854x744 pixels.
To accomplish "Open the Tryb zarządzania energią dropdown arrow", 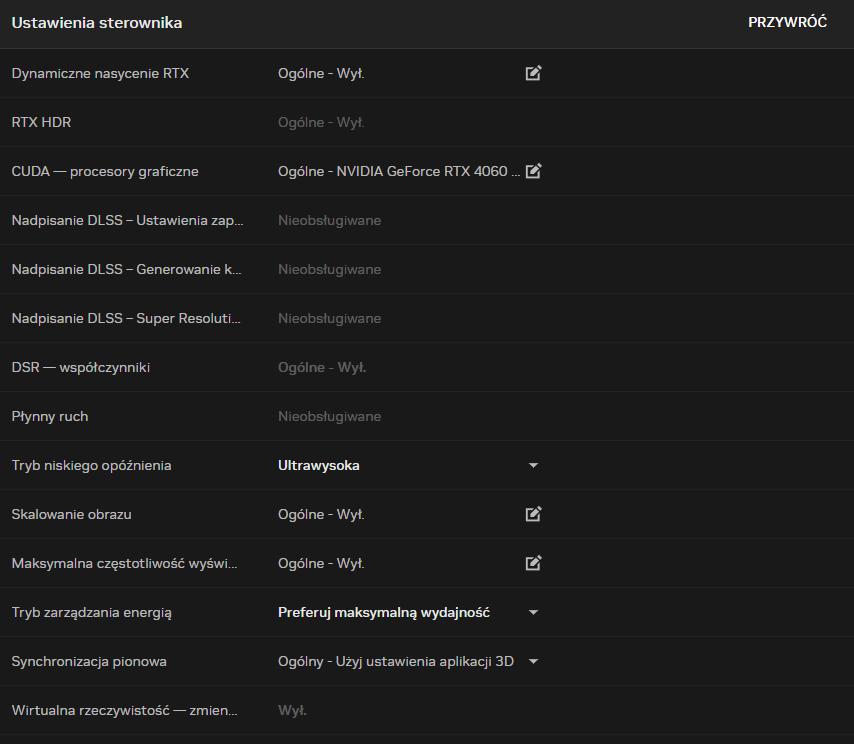I will pos(533,613).
